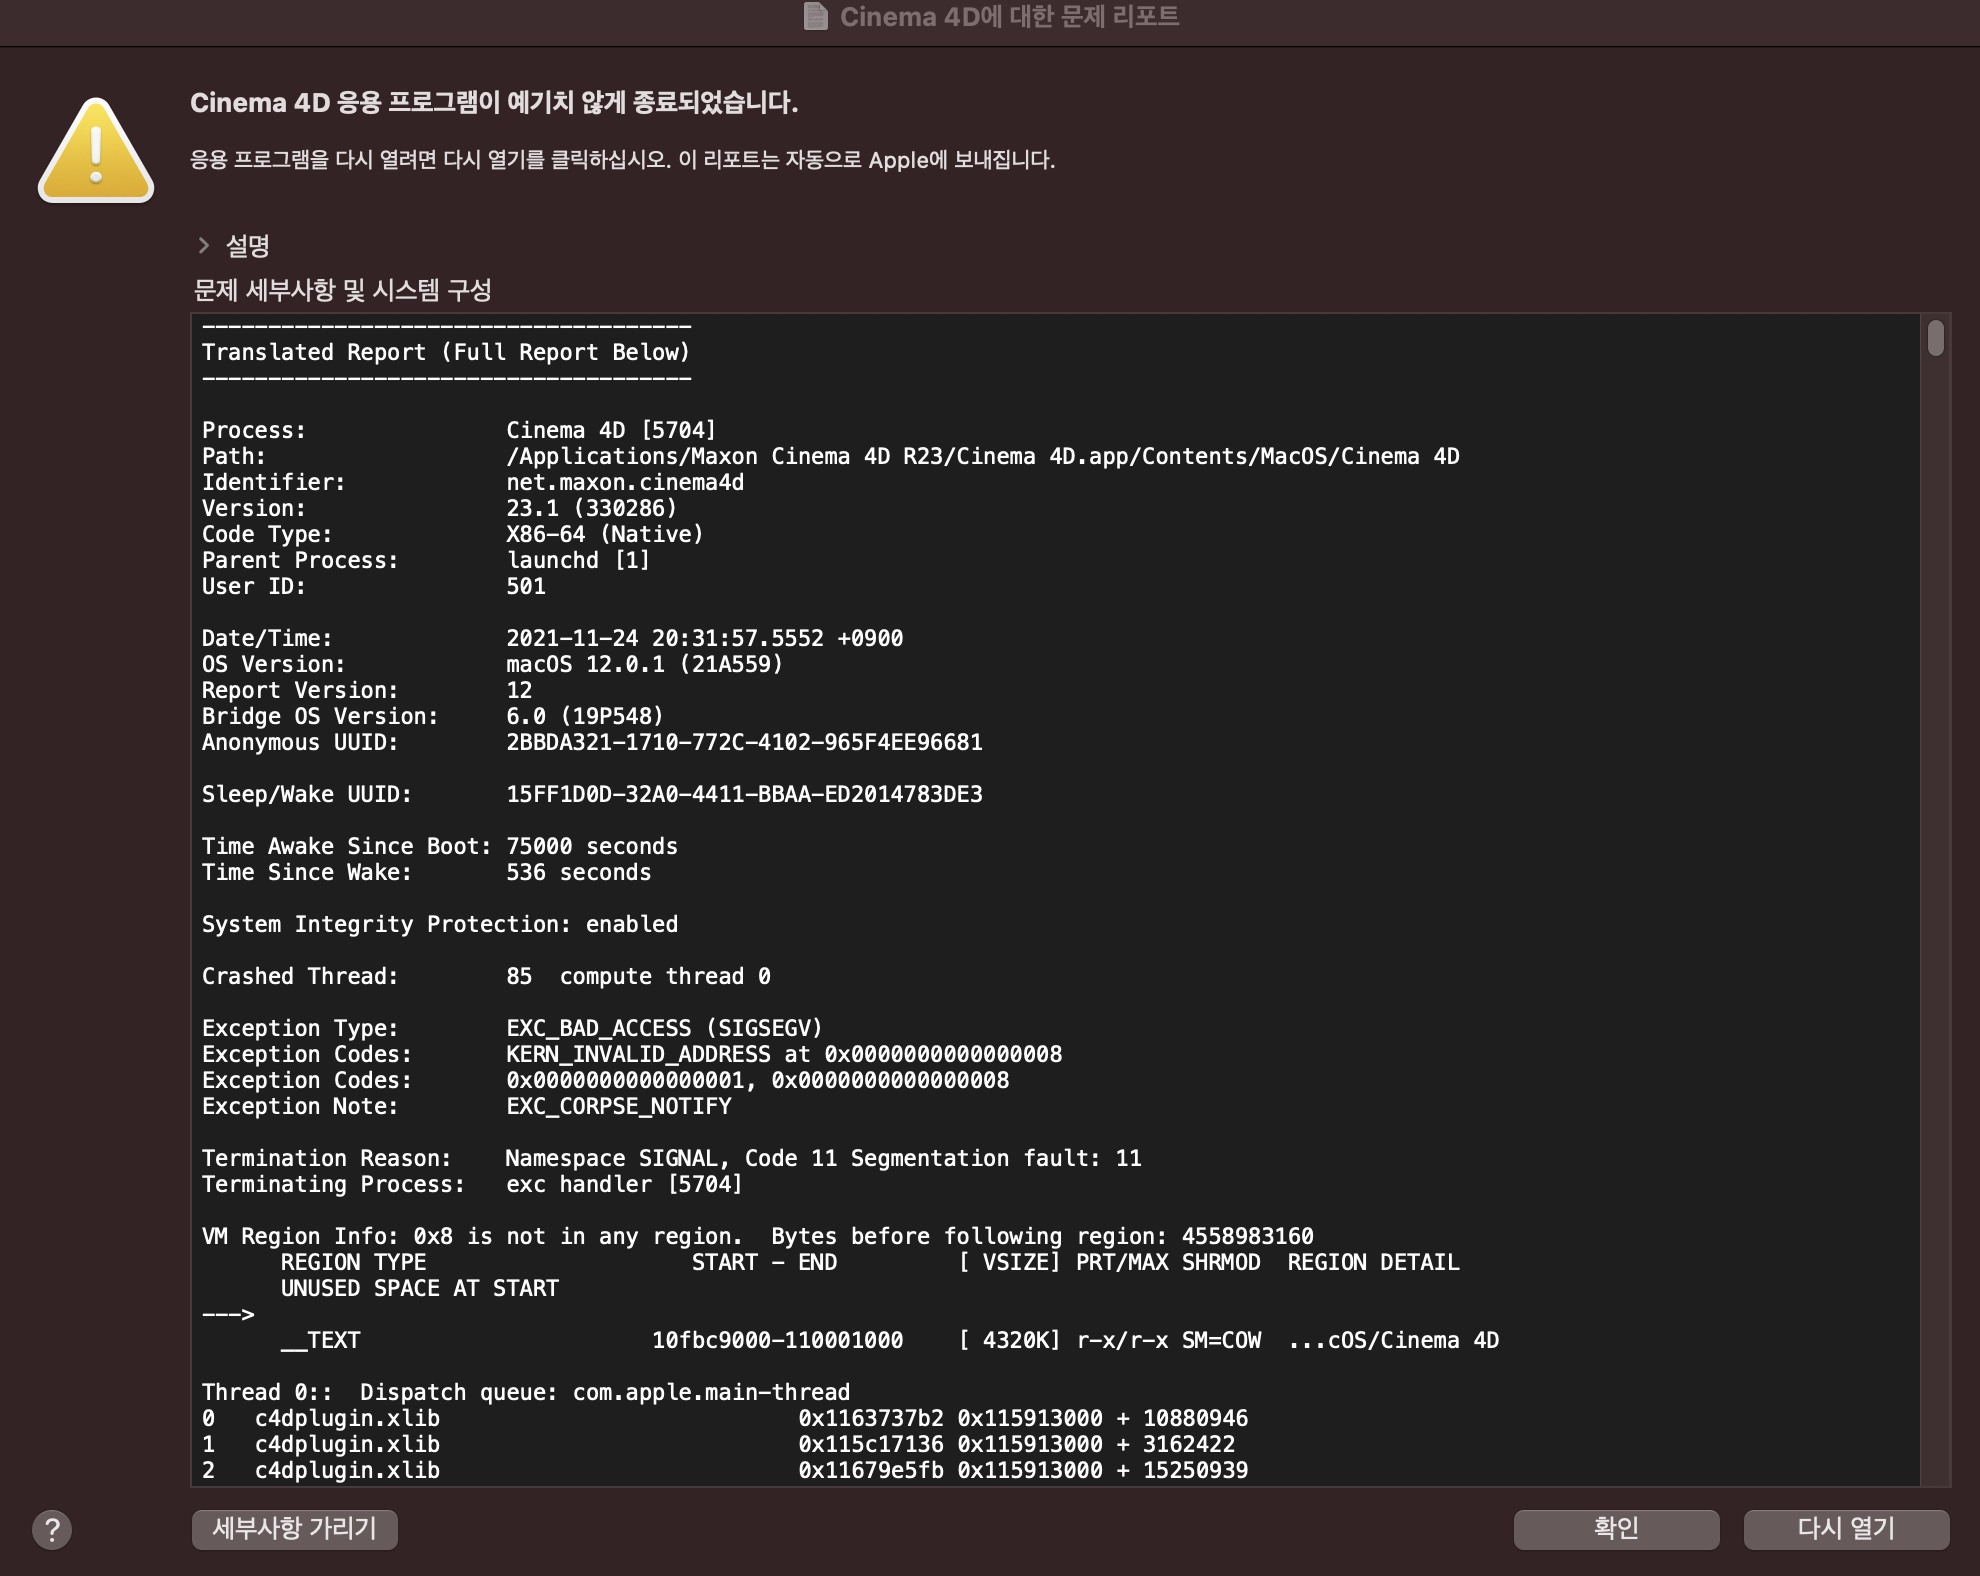Click OS Version 'macOS 12.0.1 (21A559)'
The image size is (1980, 1576).
click(644, 664)
